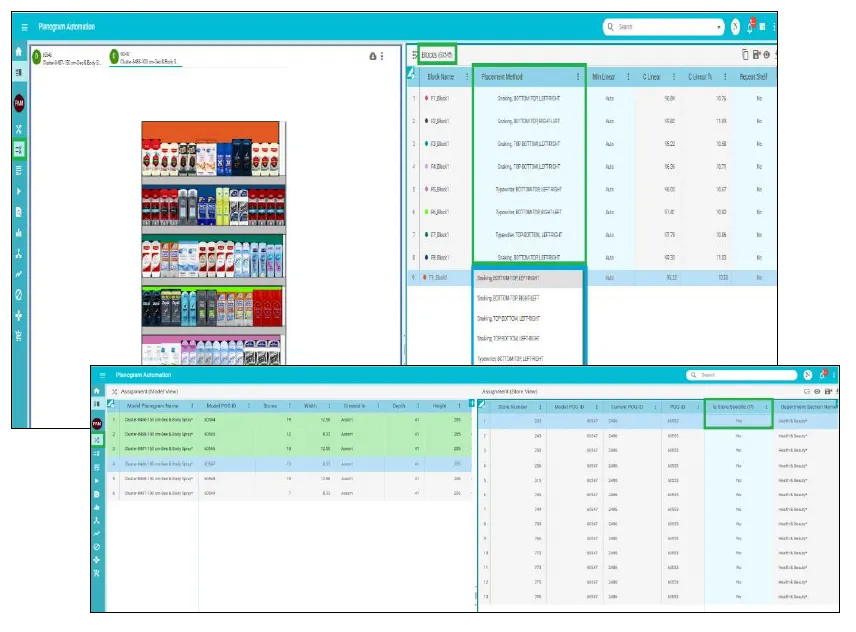Open Min Linear column options menu
Image resolution: width=856 pixels, height=632 pixels.
click(628, 77)
